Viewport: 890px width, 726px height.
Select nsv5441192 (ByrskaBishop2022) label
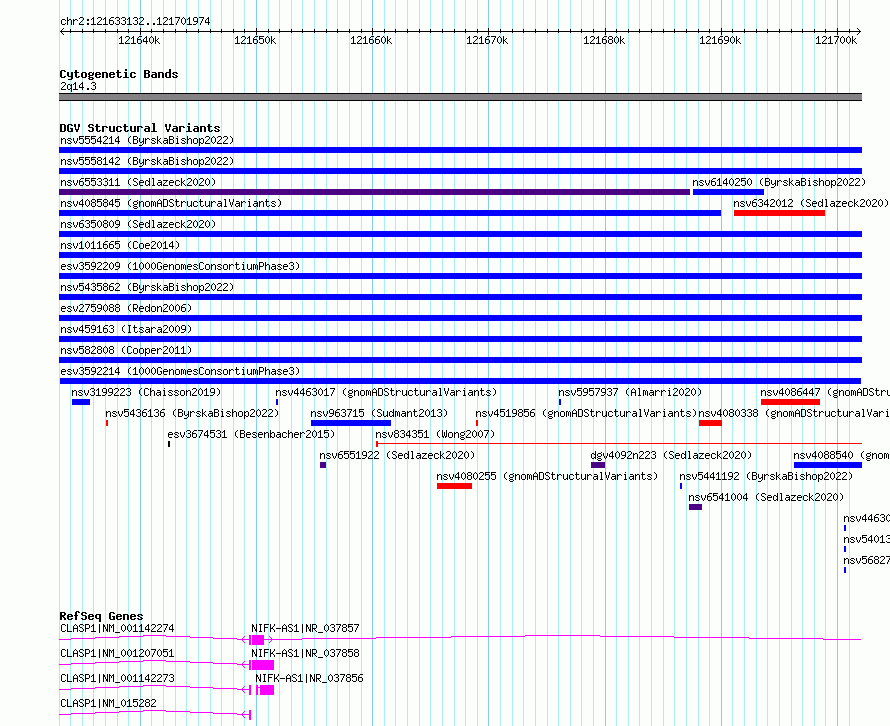766,476
